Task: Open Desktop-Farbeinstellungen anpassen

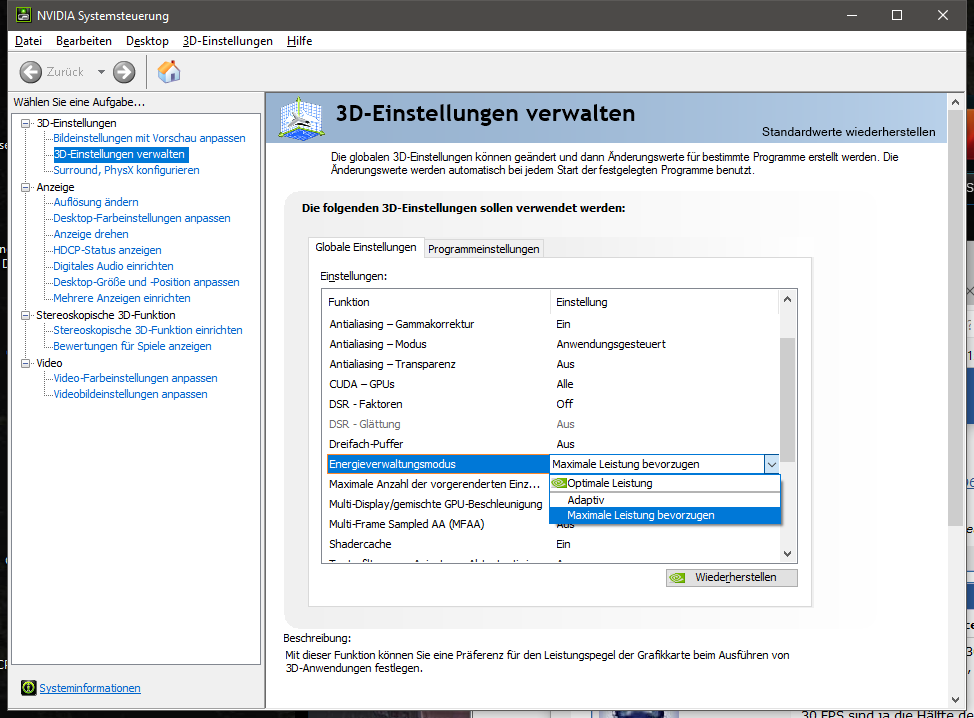Action: 142,218
